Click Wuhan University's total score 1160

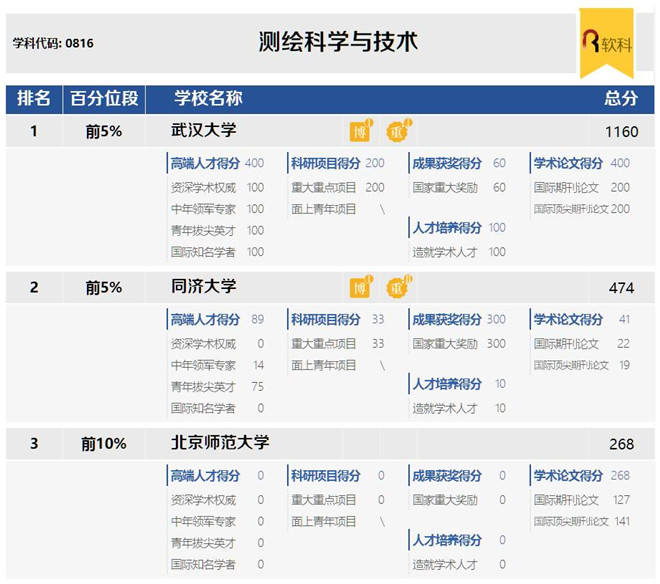(621, 132)
